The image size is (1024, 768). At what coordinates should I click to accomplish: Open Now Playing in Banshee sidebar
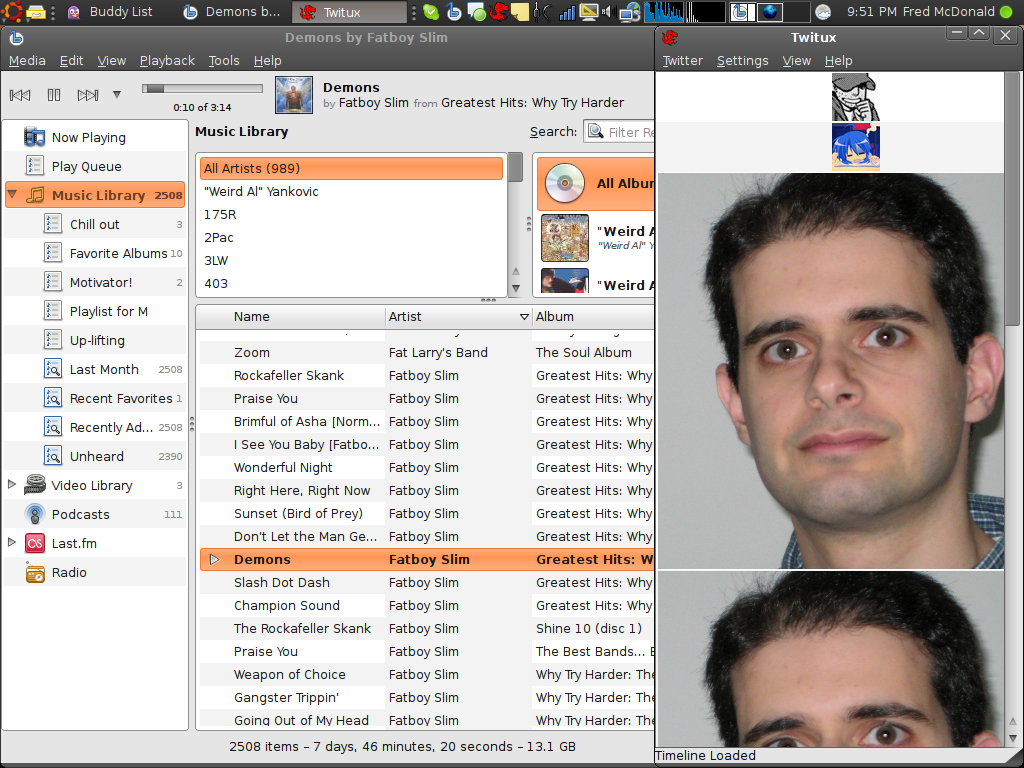pyautogui.click(x=95, y=137)
